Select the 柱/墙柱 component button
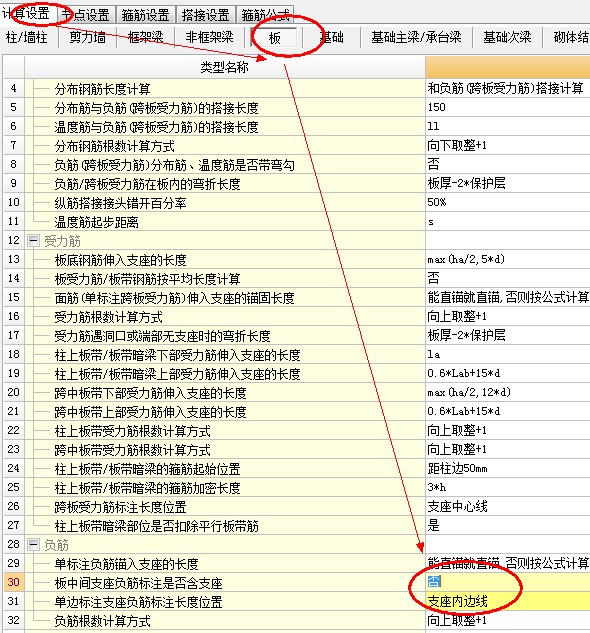Viewport: 590px width, 633px height. tap(27, 37)
